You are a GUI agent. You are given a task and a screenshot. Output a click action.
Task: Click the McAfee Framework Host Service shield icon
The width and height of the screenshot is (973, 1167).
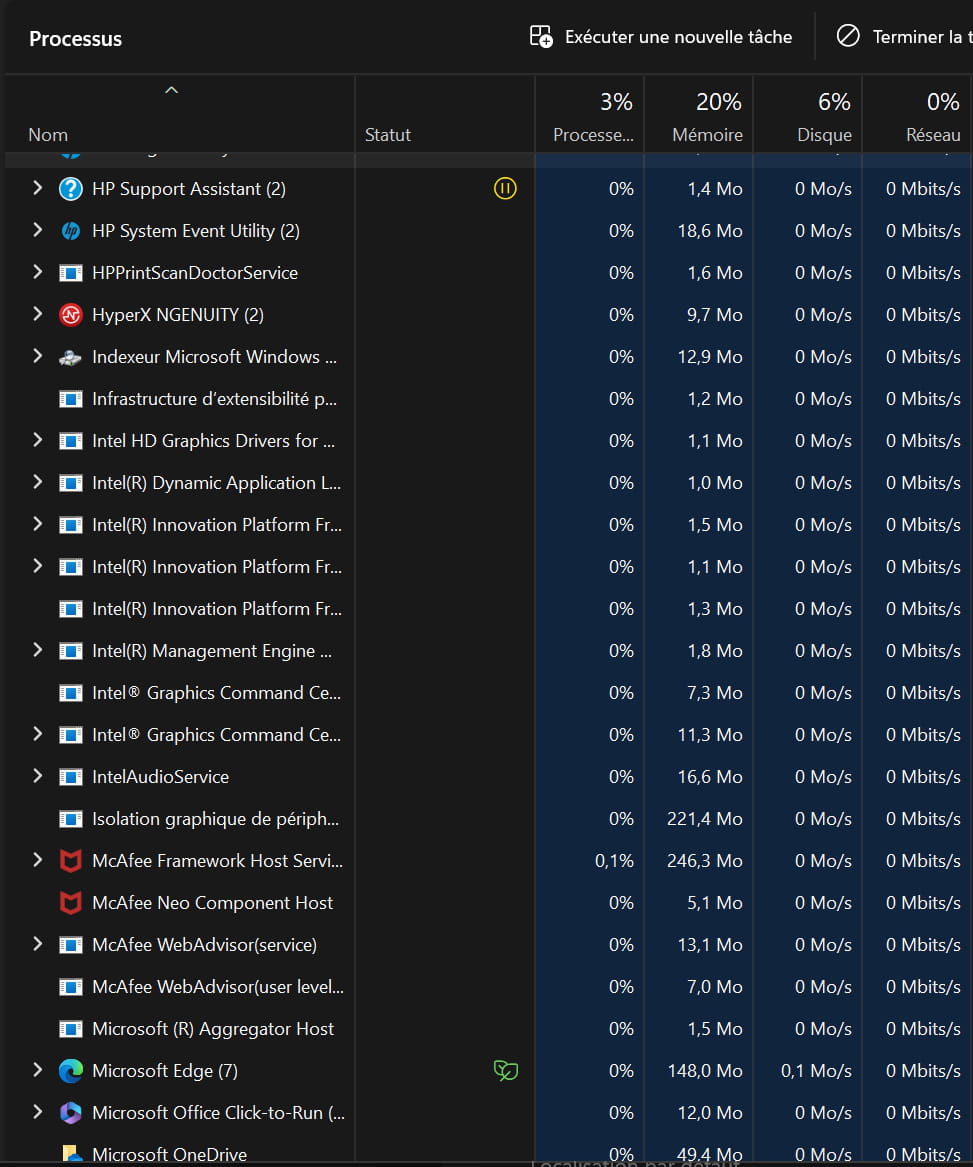71,861
